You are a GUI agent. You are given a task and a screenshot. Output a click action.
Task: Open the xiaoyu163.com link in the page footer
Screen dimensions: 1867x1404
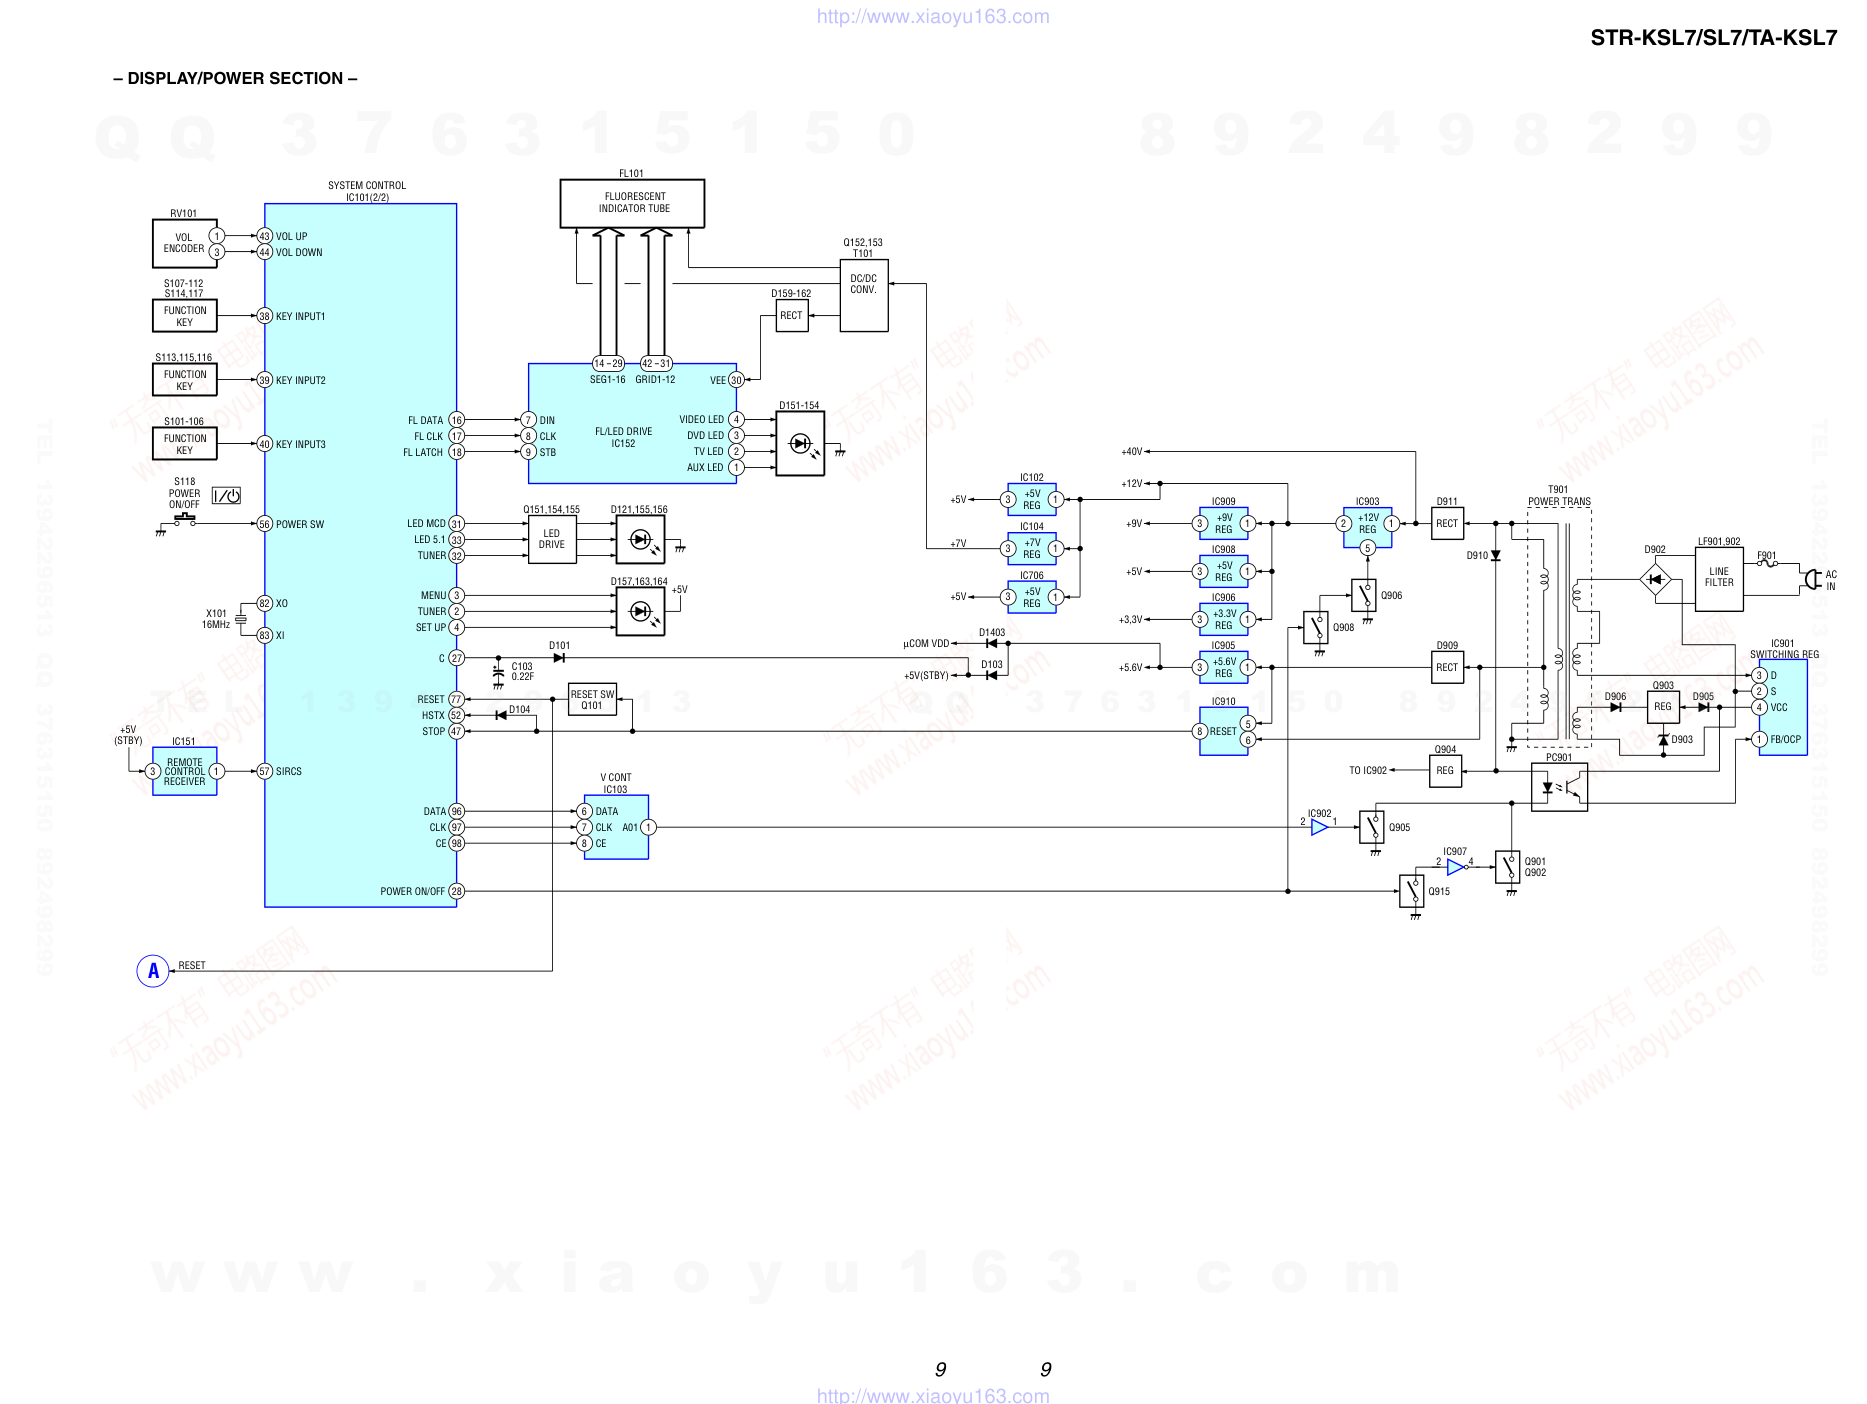coord(933,1394)
